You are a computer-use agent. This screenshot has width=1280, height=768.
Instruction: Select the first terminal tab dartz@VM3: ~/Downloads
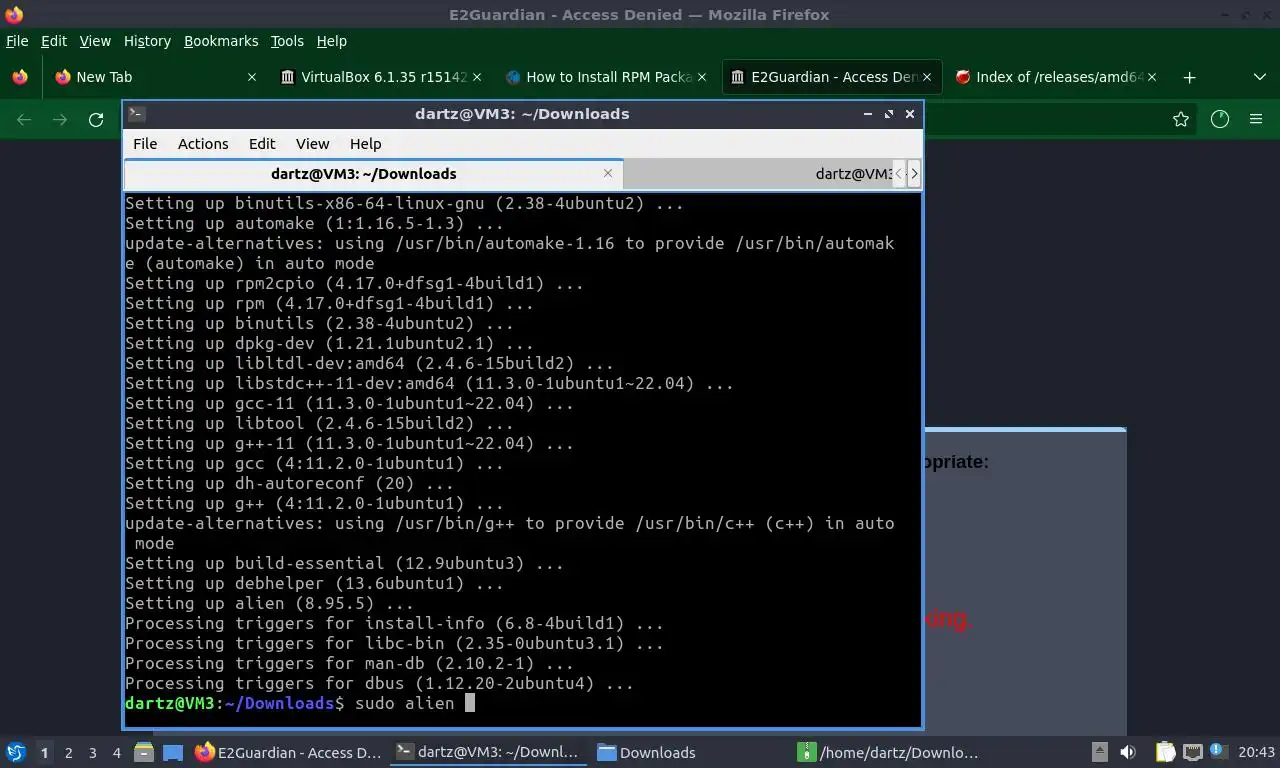click(373, 174)
